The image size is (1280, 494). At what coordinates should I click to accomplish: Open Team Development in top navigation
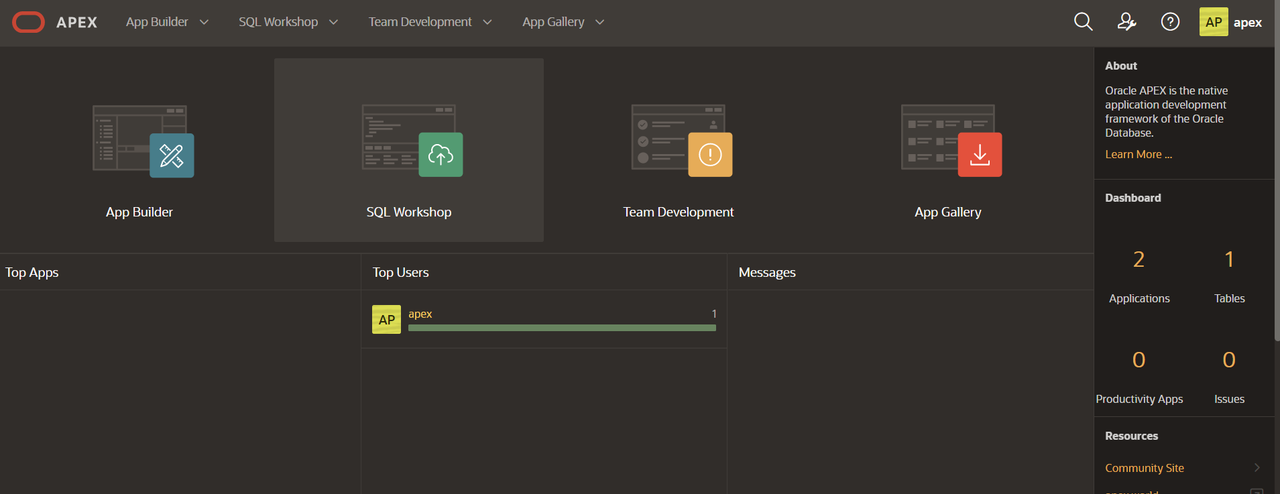tap(420, 22)
